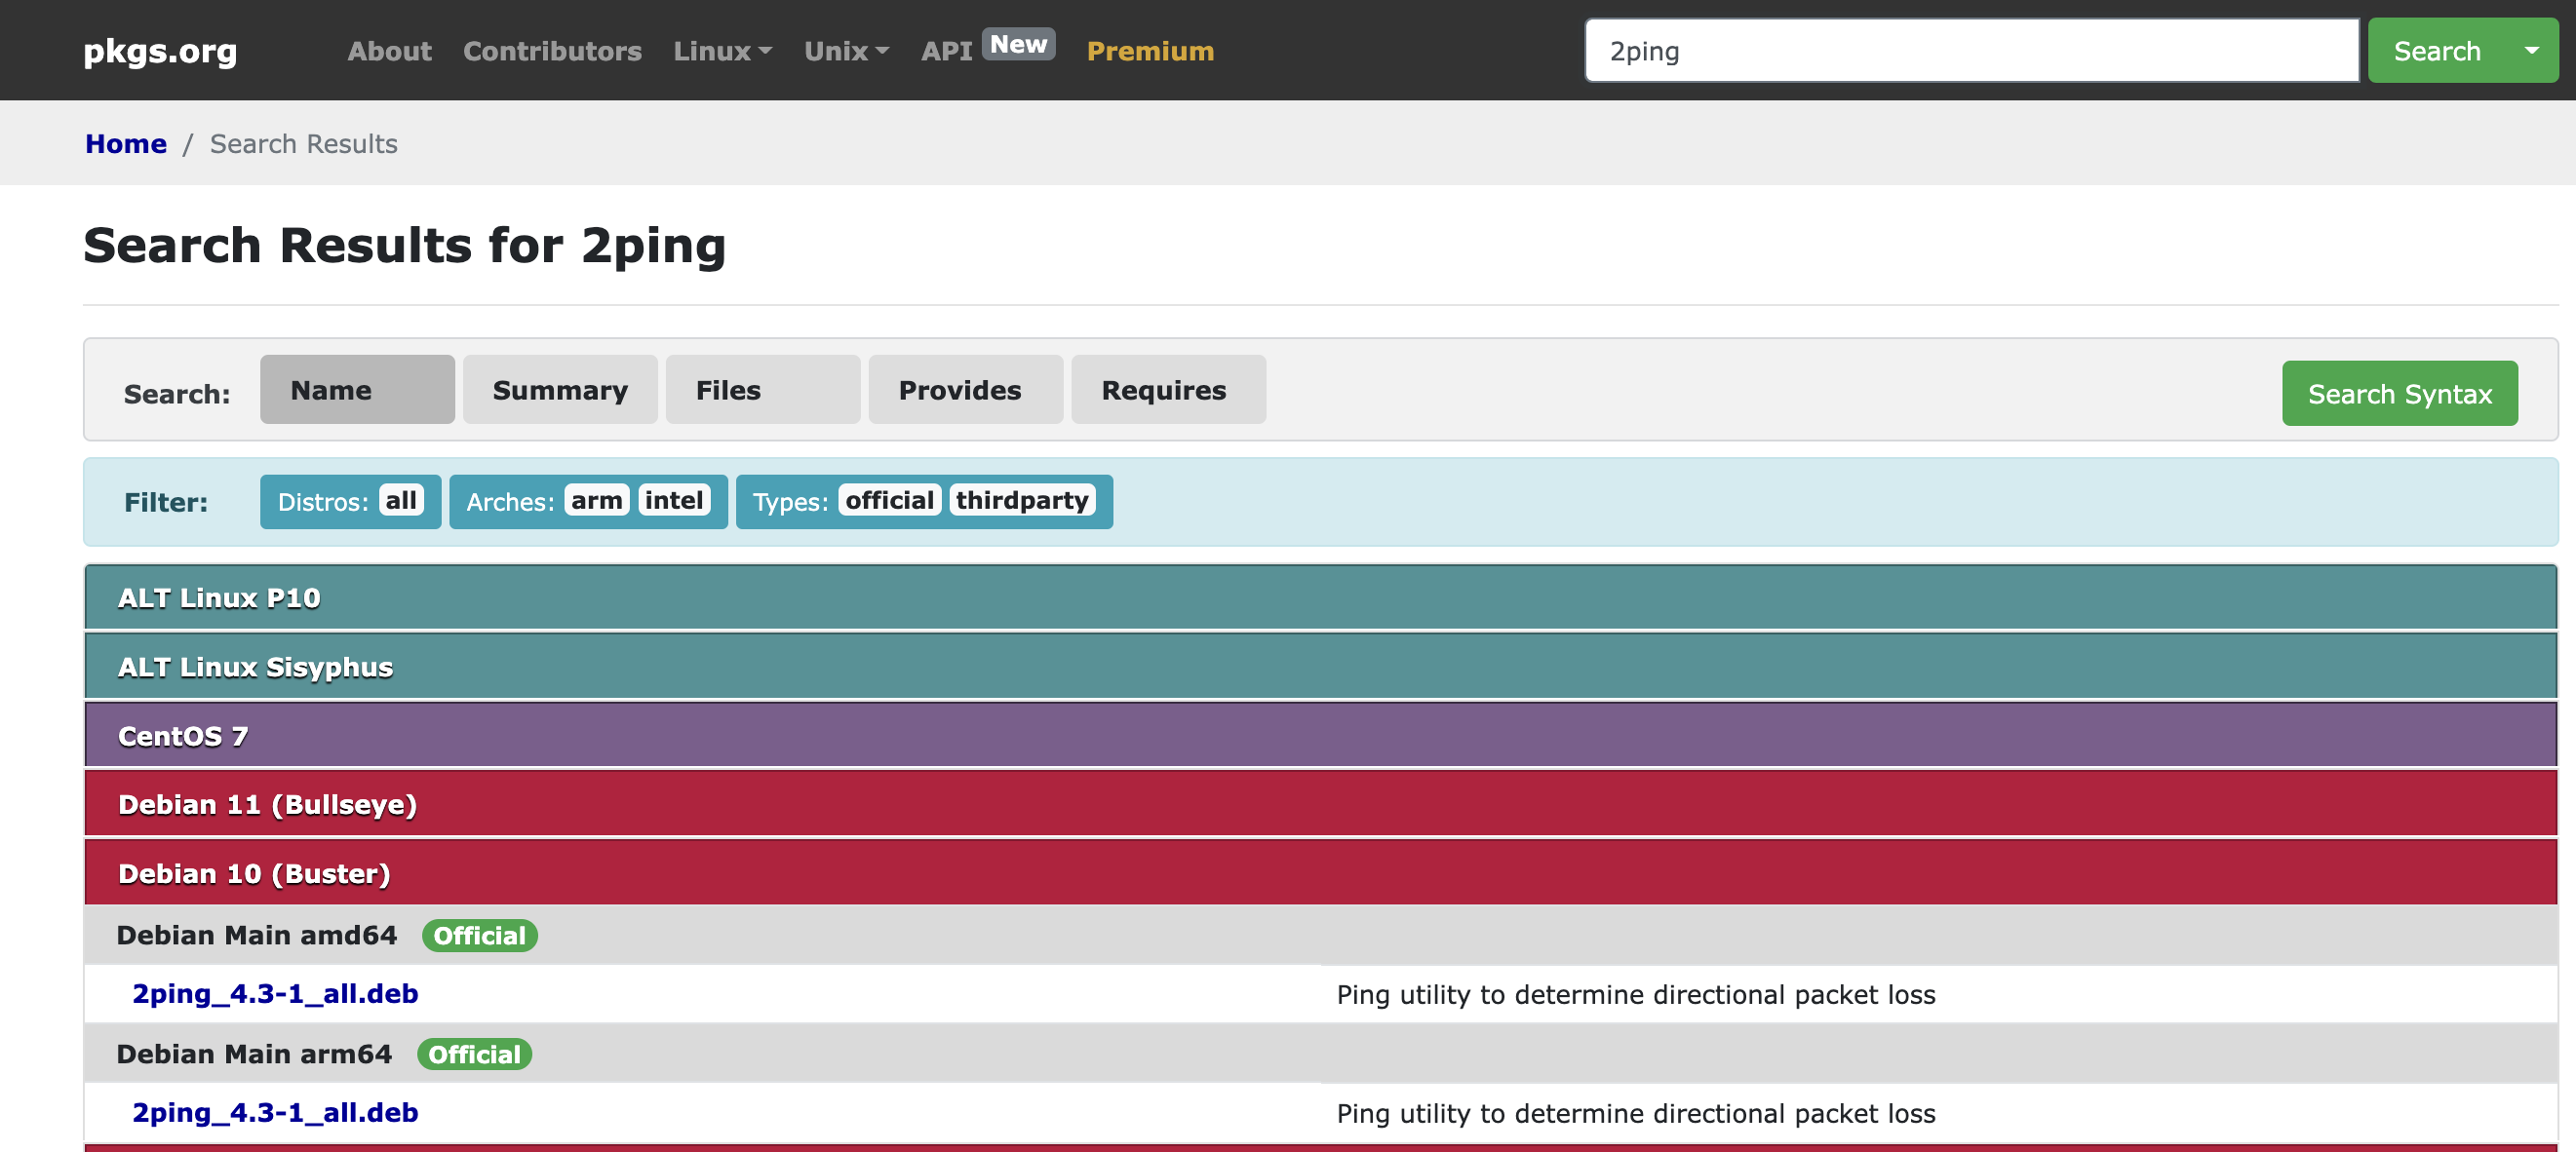Open 2ping_4.3-1_all.deb under Debian Main amd64
2576x1152 pixels.
[275, 994]
